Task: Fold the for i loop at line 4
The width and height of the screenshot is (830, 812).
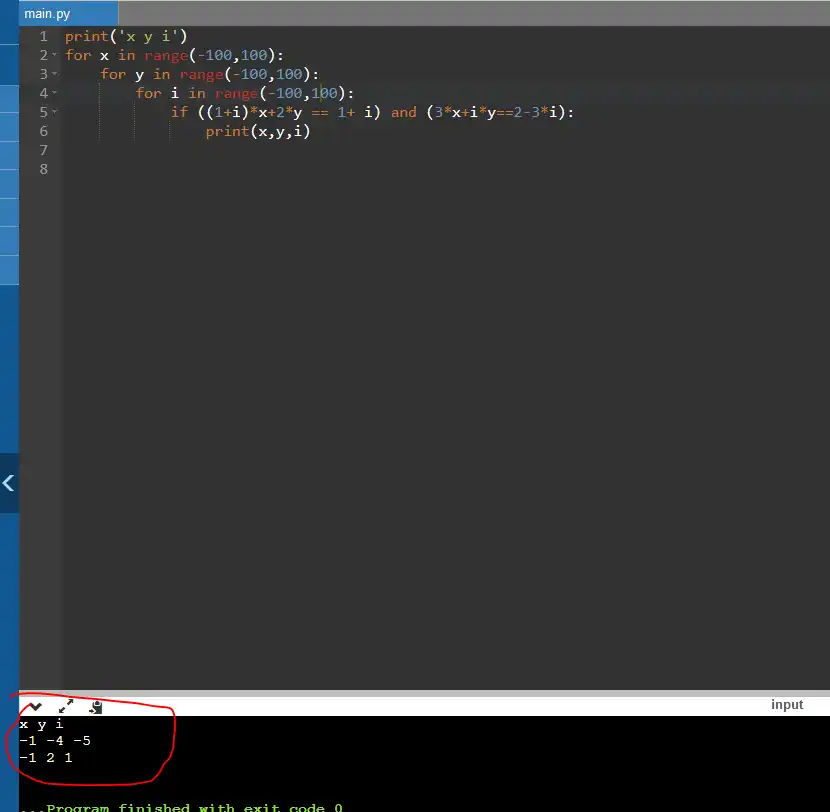Action: pyautogui.click(x=55, y=93)
